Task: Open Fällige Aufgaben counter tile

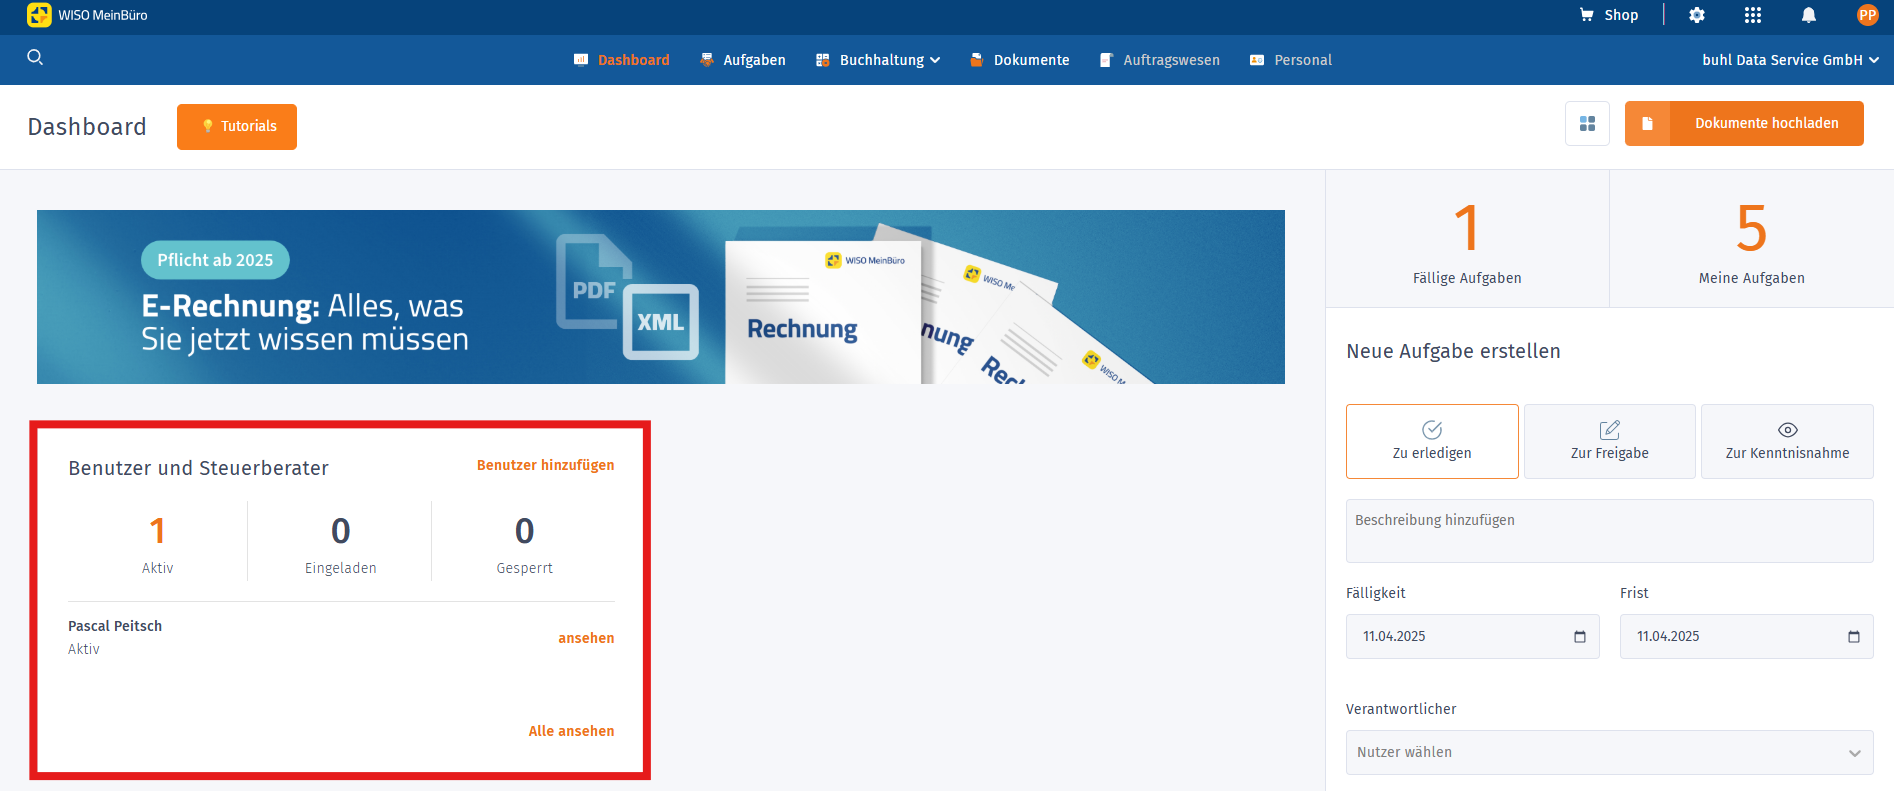Action: pyautogui.click(x=1467, y=239)
